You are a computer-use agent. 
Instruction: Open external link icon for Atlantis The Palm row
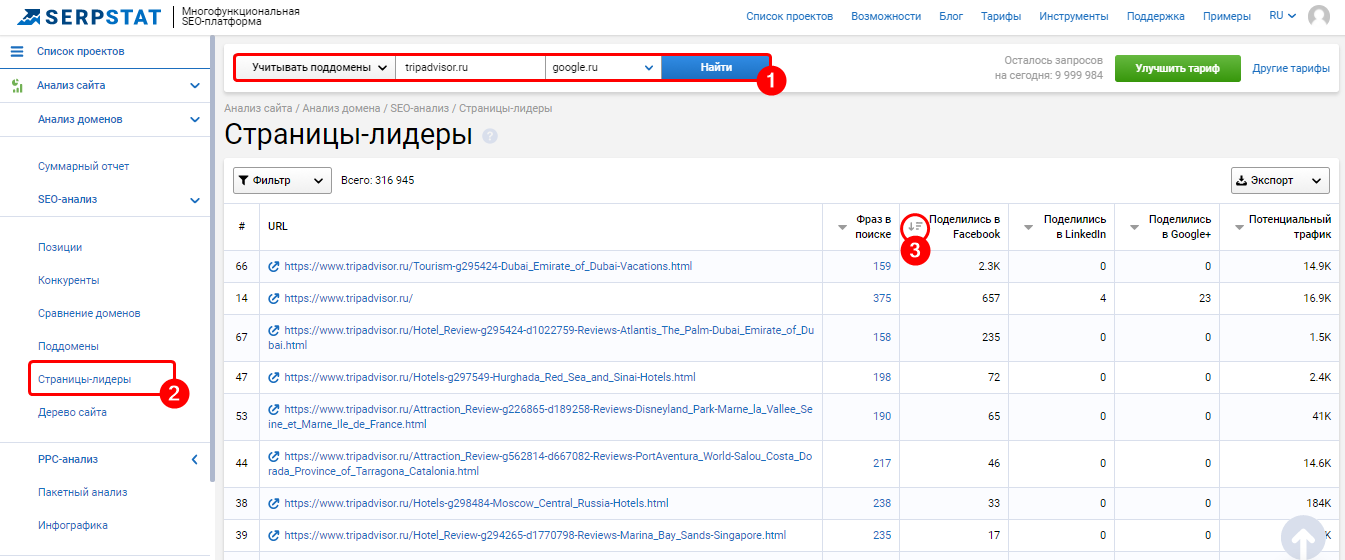(x=274, y=330)
